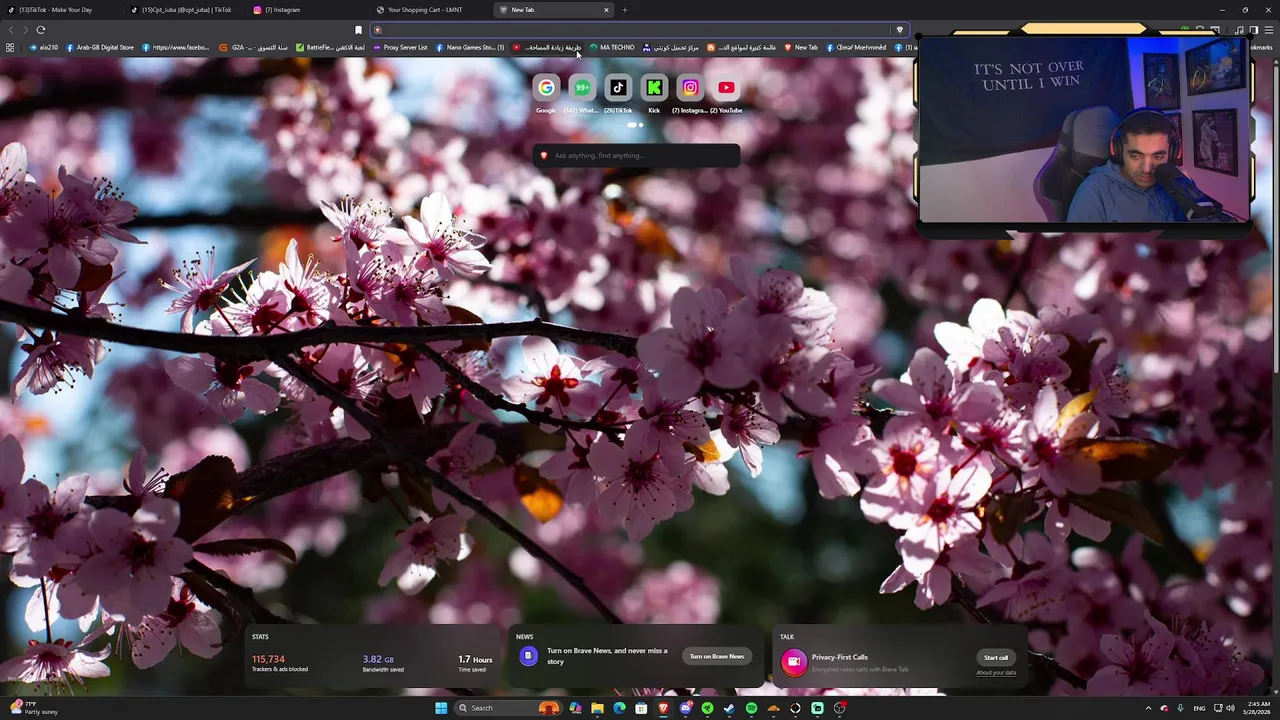Open Spotify from the taskbar
Image resolution: width=1280 pixels, height=720 pixels.
click(x=751, y=708)
